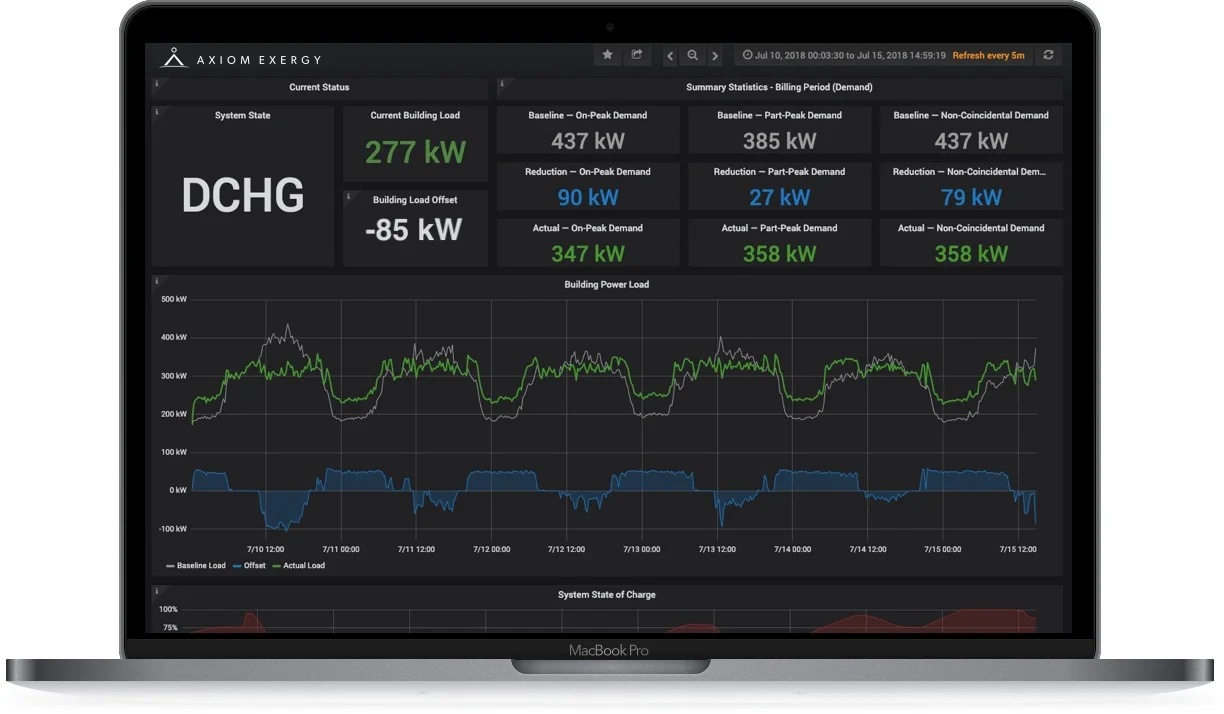Click the 7/14 12:00 x-axis label

(867, 549)
